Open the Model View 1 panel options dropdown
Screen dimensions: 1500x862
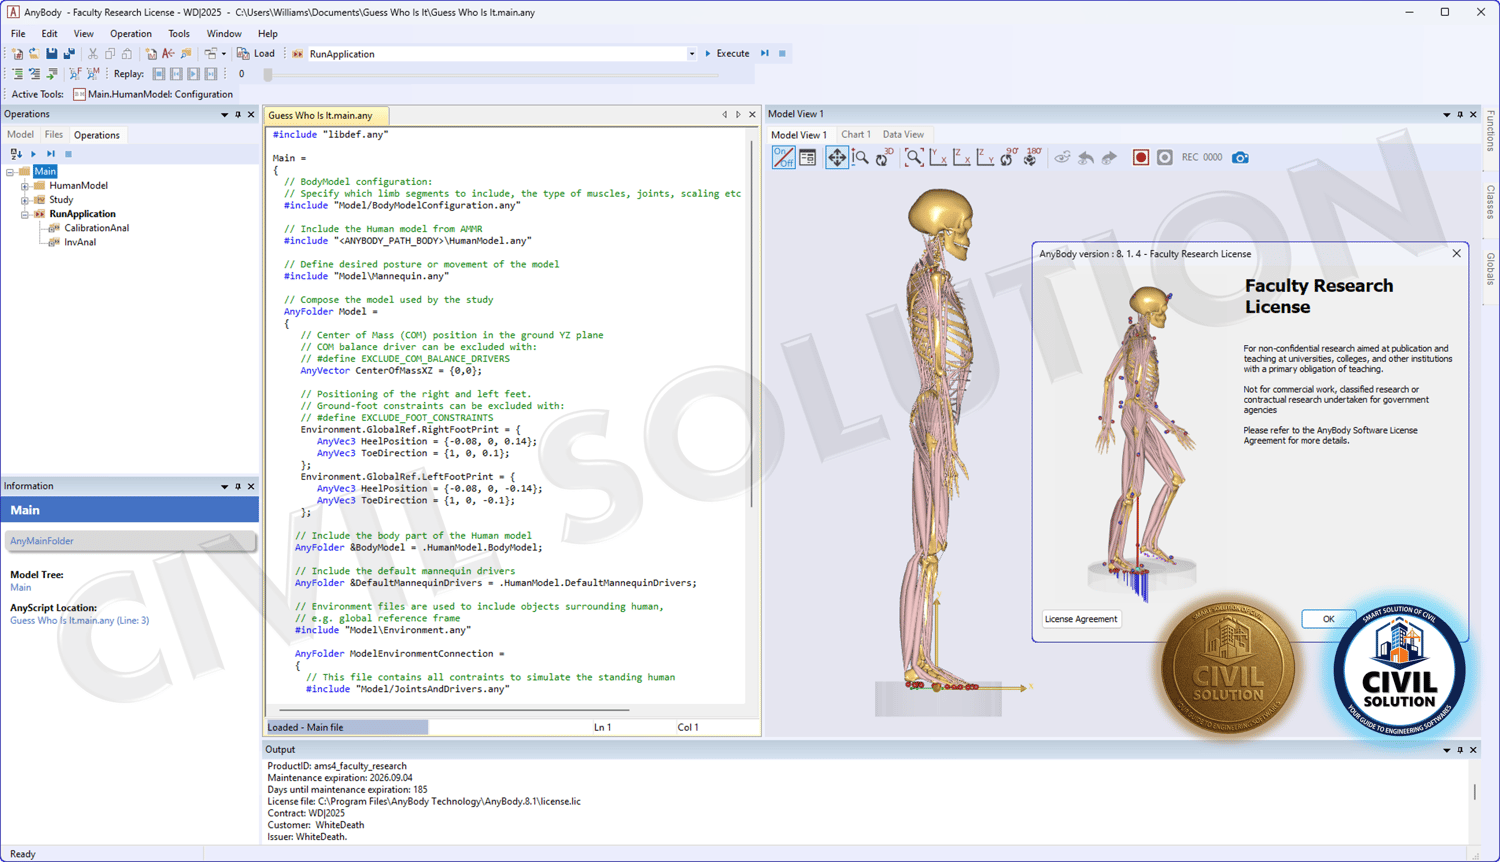click(x=1446, y=115)
